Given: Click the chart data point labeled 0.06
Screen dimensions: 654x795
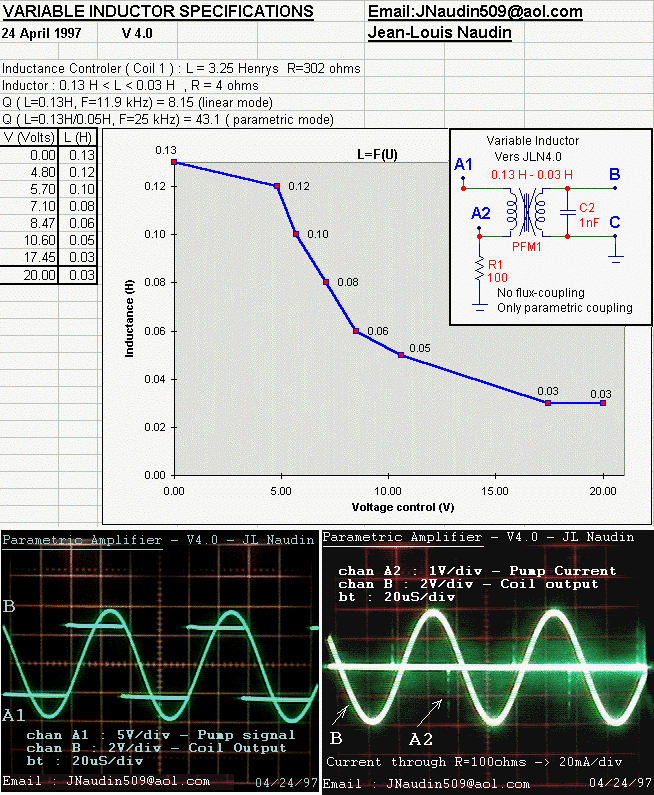Looking at the screenshot, I should (x=356, y=331).
